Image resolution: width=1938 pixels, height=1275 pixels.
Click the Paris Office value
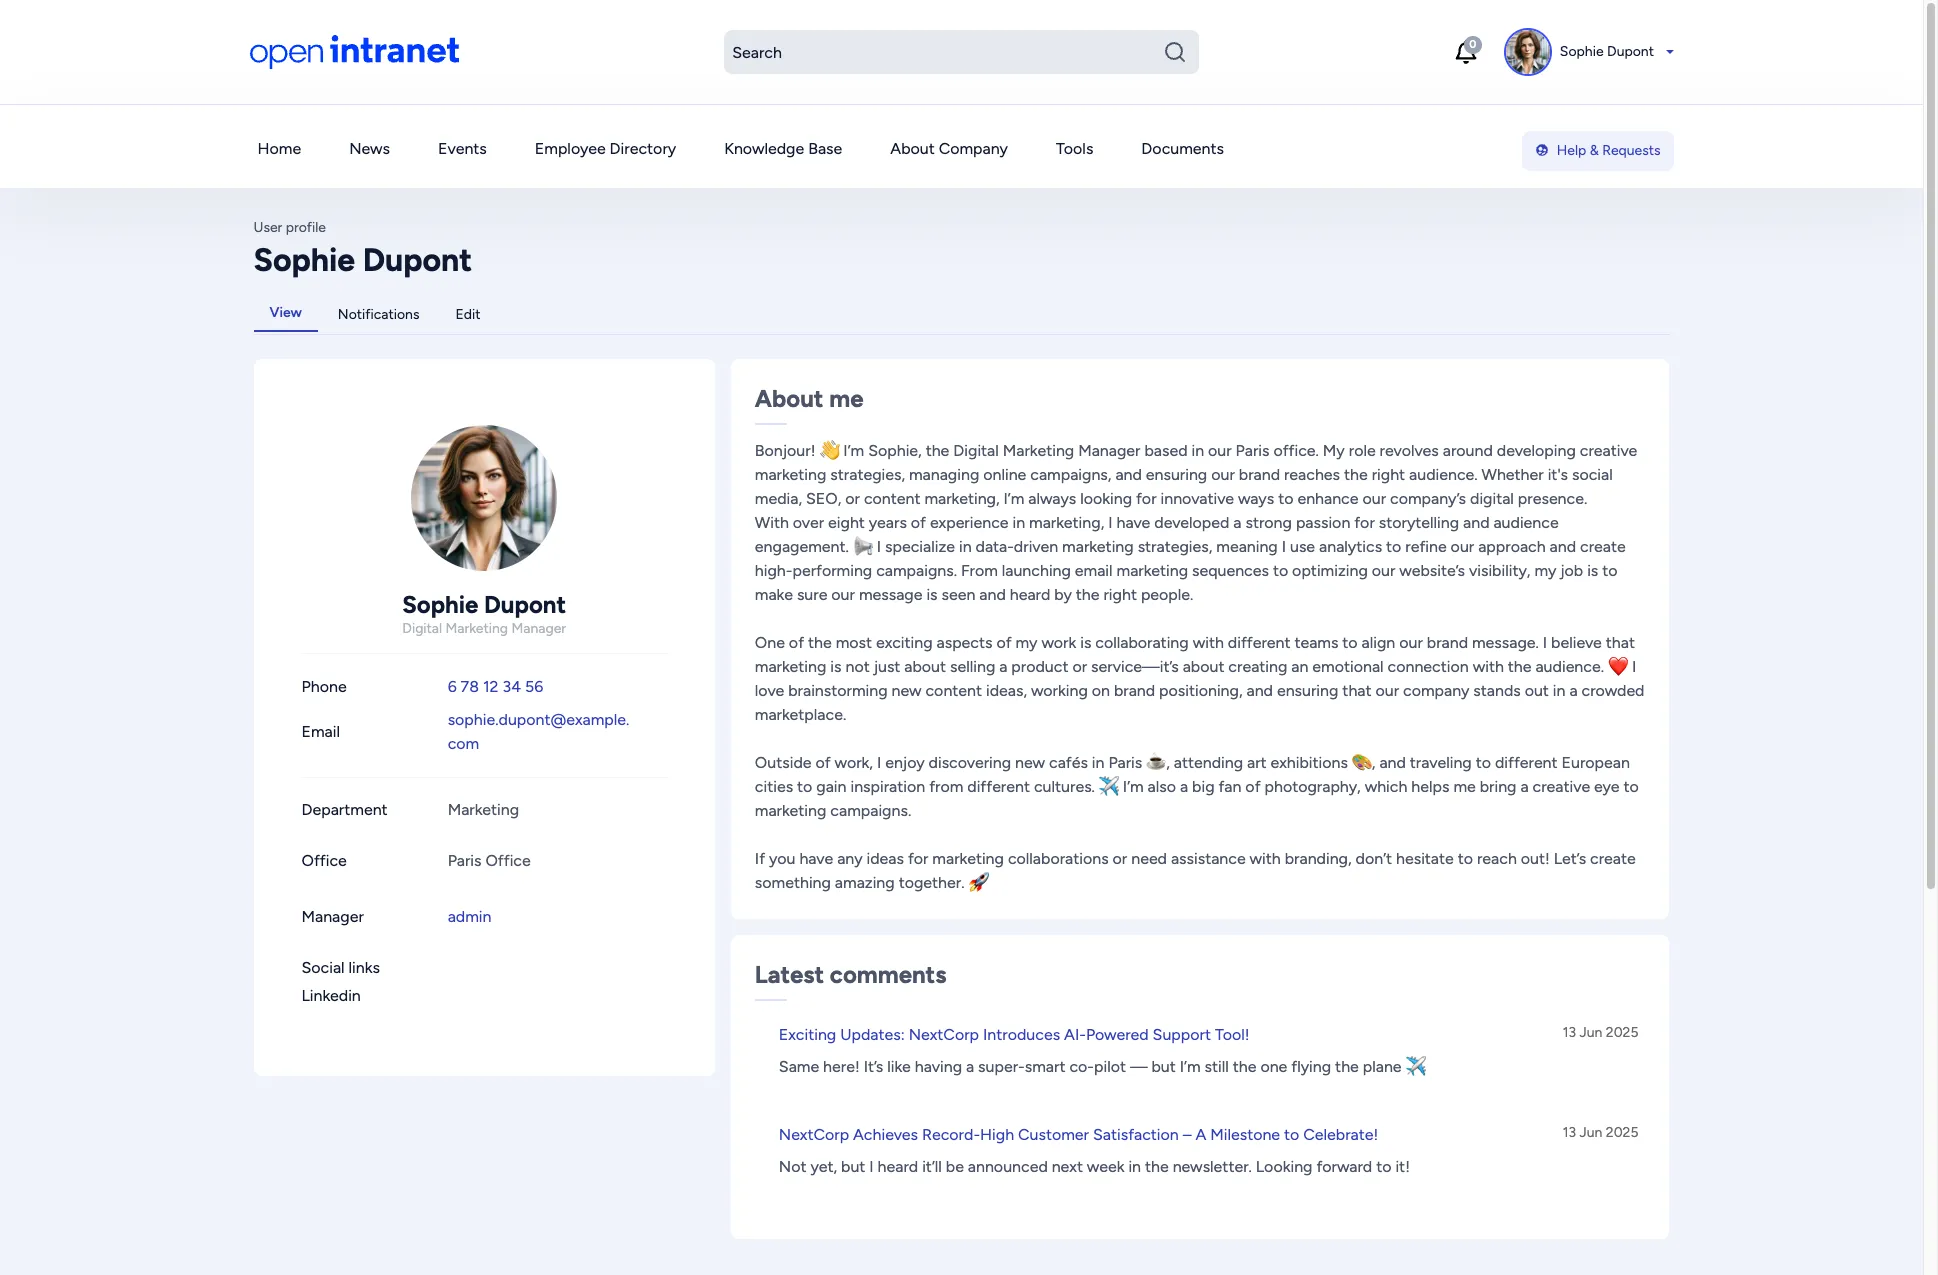[x=489, y=860]
